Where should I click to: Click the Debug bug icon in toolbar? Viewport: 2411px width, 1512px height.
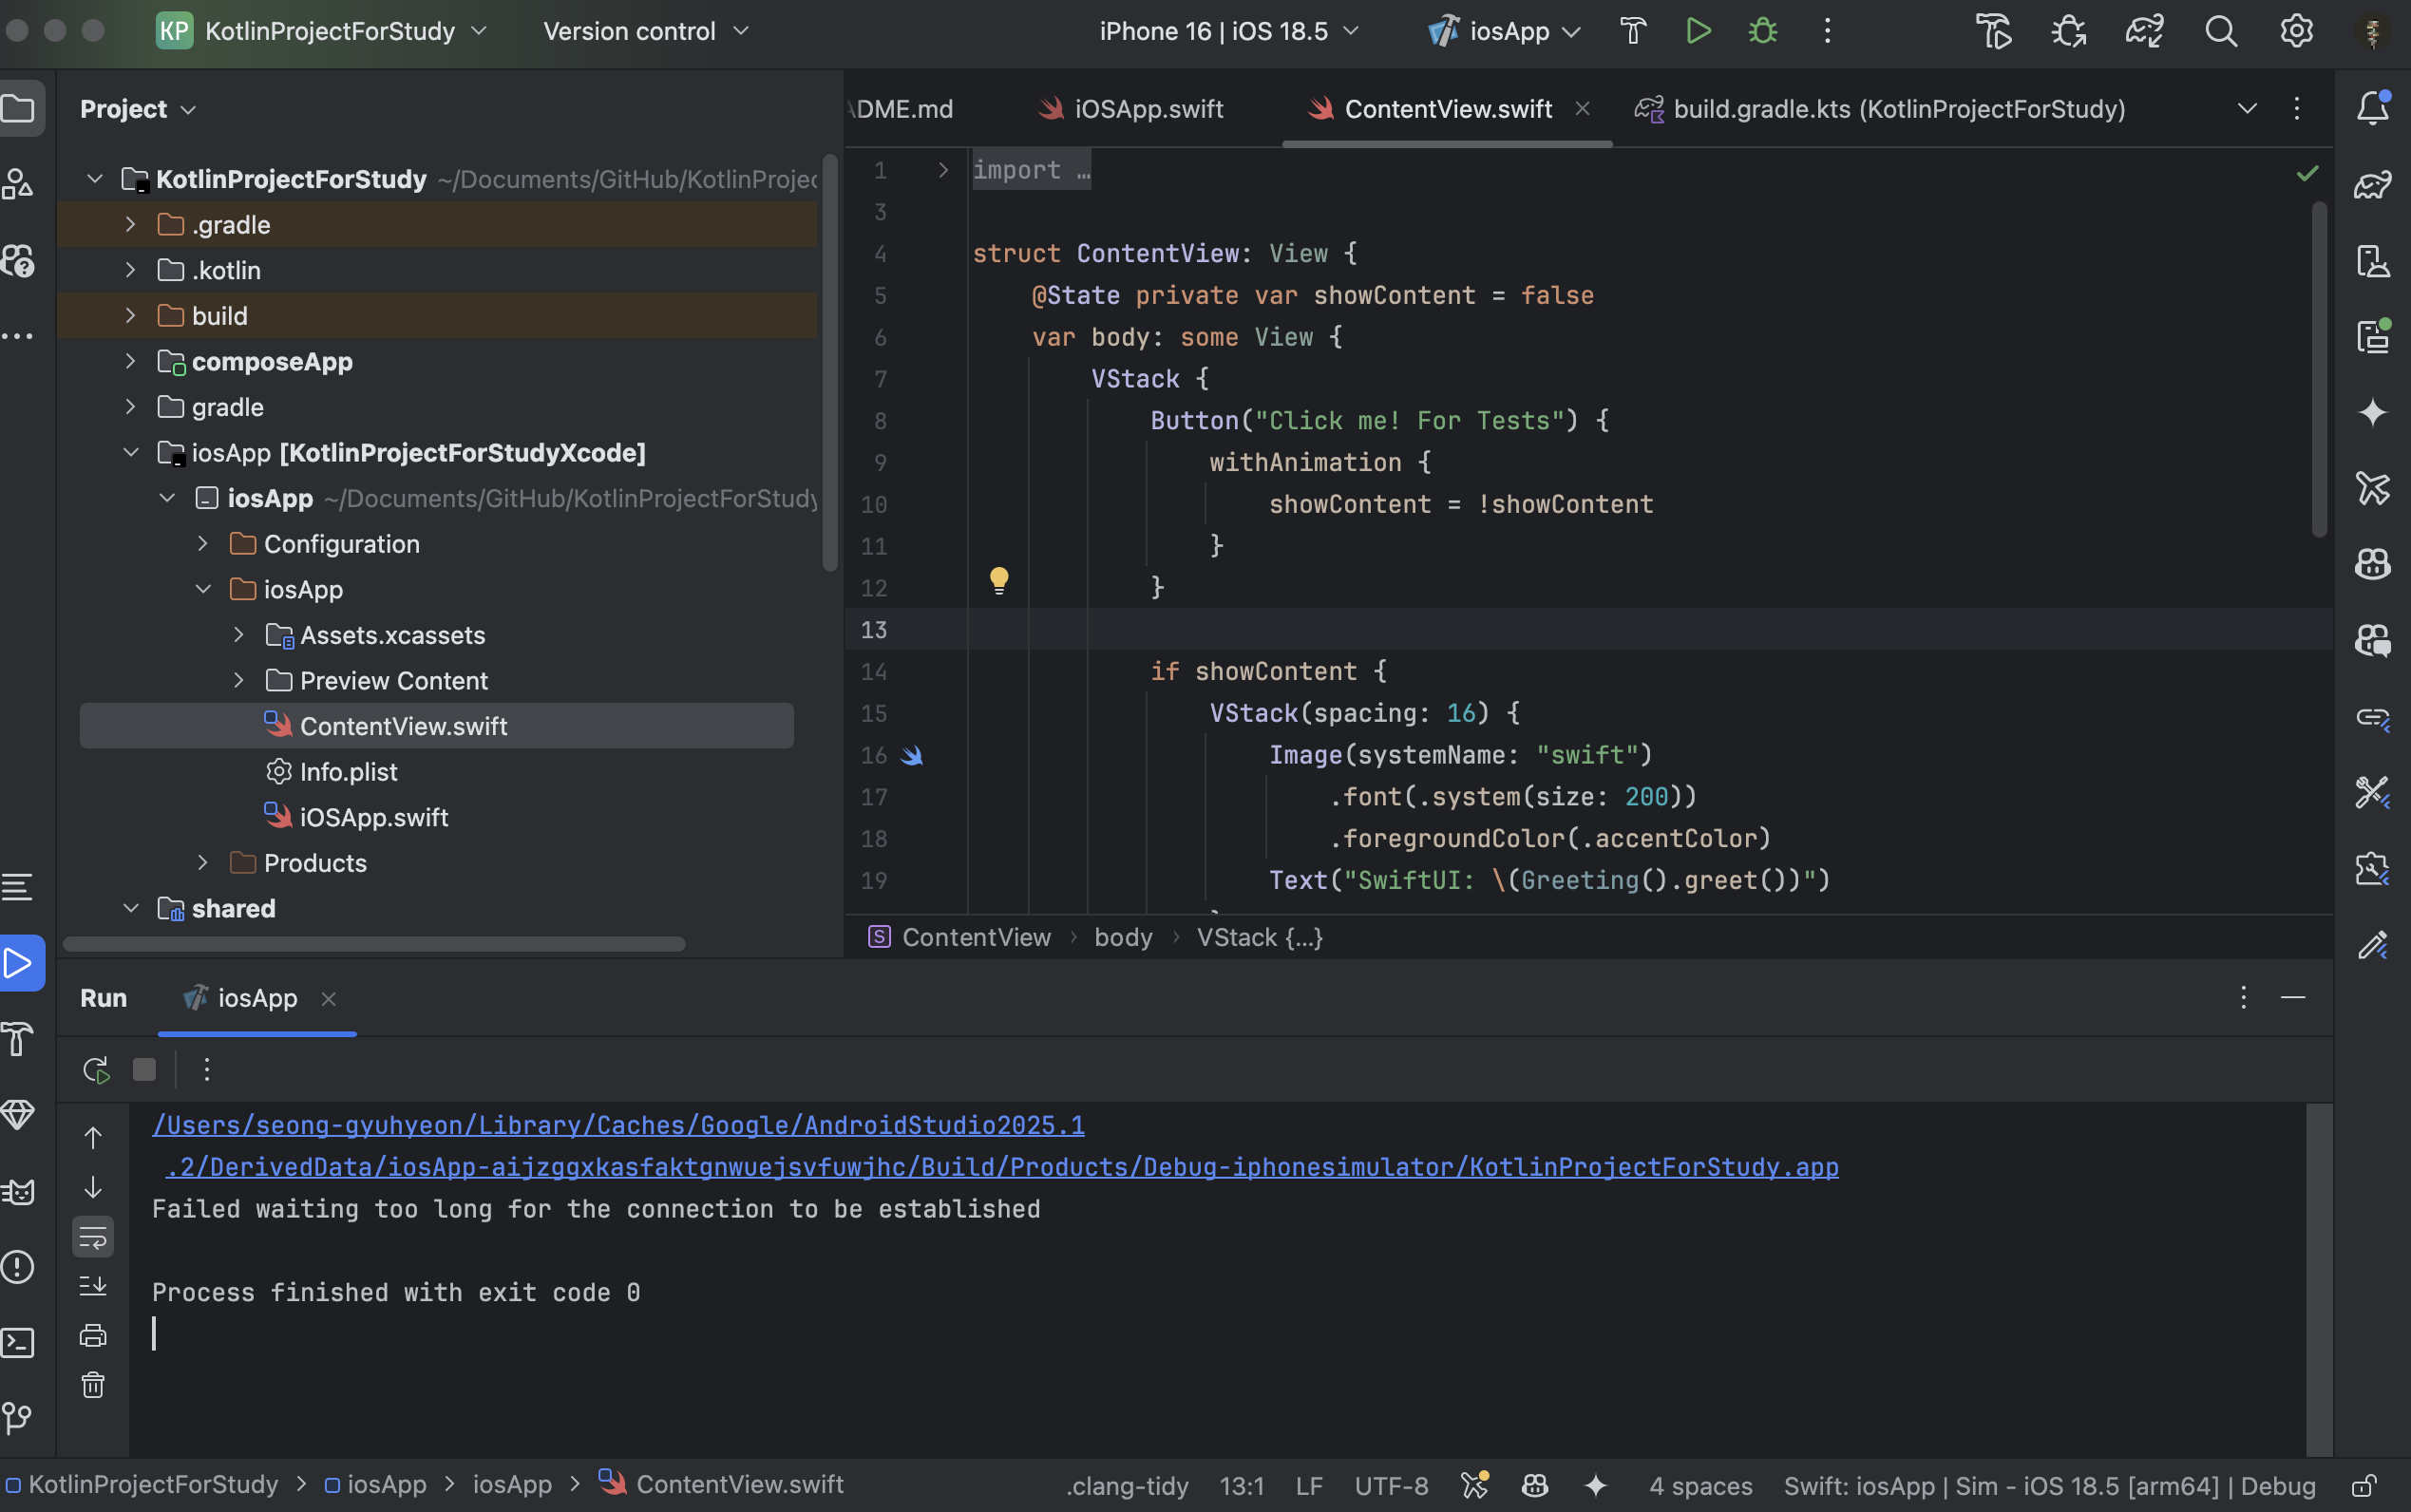pos(1763,31)
